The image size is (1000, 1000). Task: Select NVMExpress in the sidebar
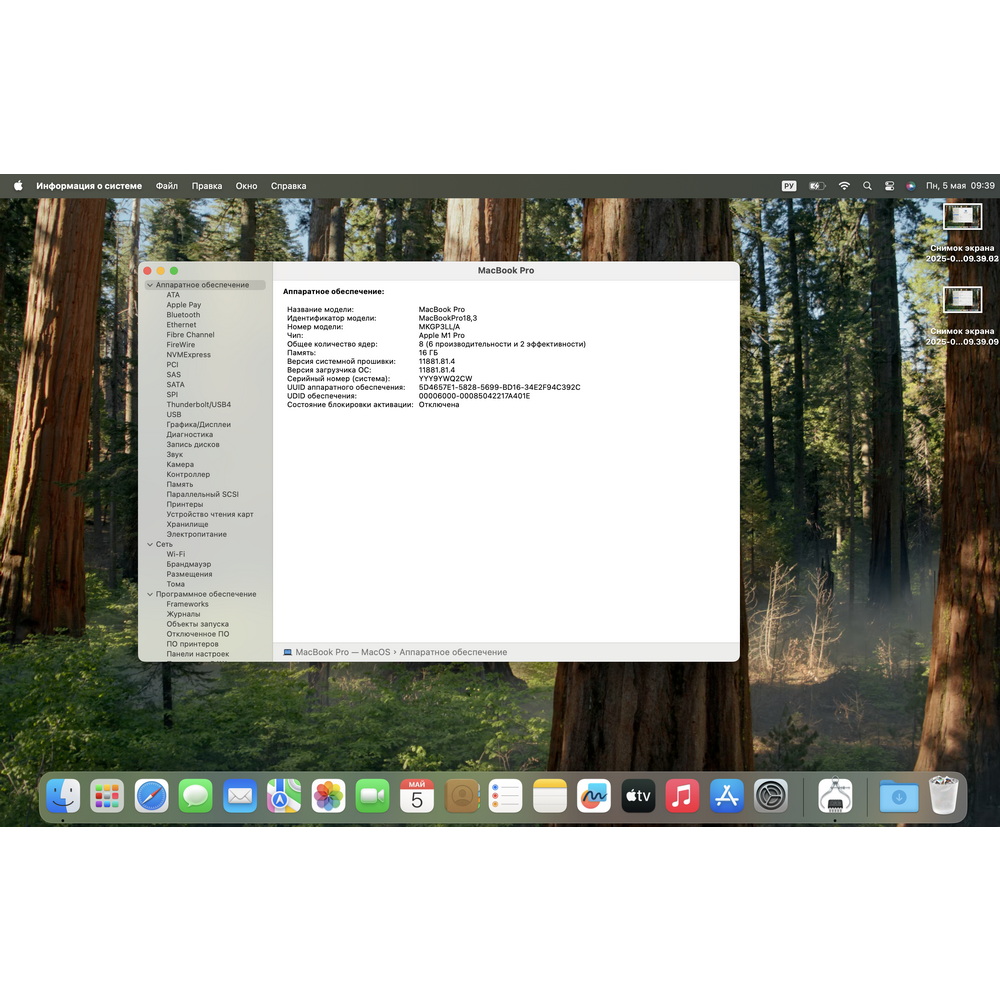click(x=188, y=355)
